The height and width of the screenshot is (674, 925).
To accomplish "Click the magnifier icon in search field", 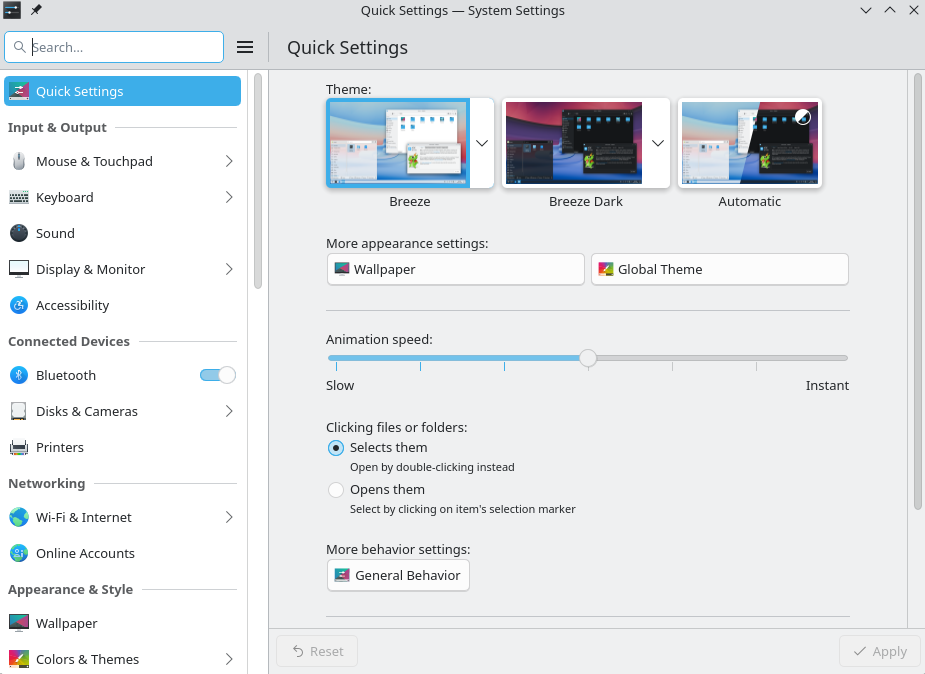I will [19, 47].
